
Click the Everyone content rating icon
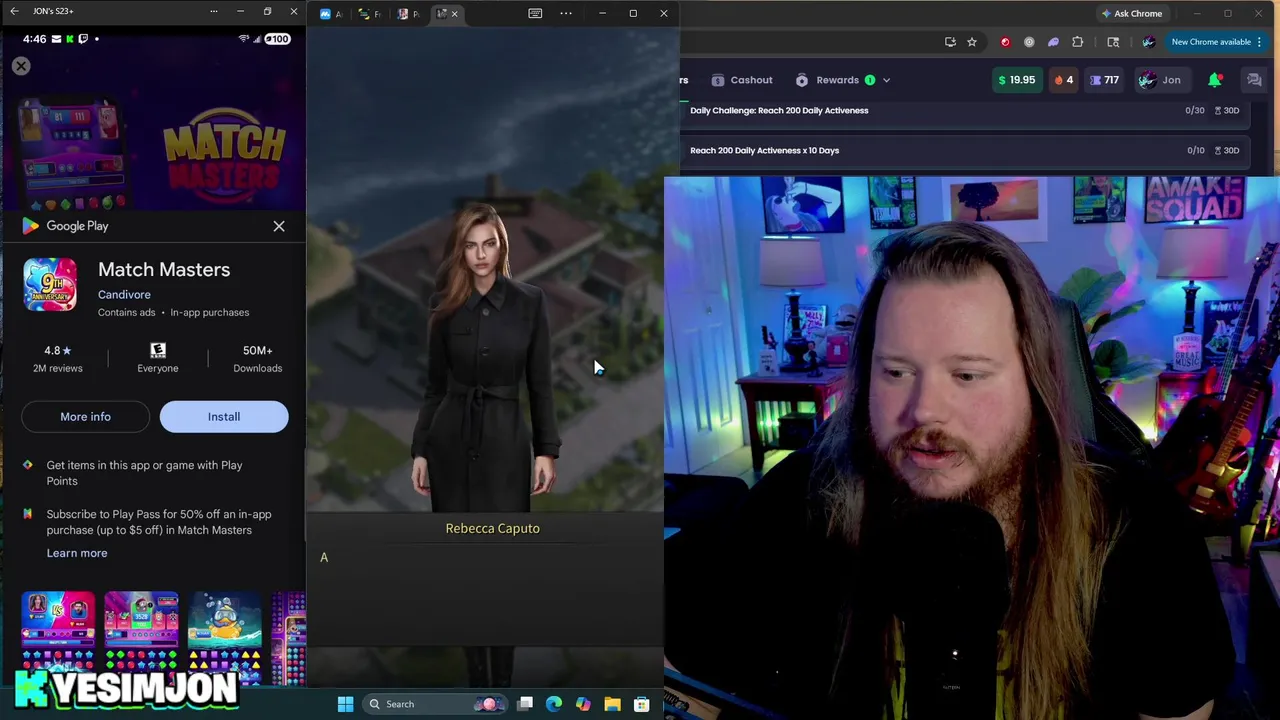coord(158,350)
